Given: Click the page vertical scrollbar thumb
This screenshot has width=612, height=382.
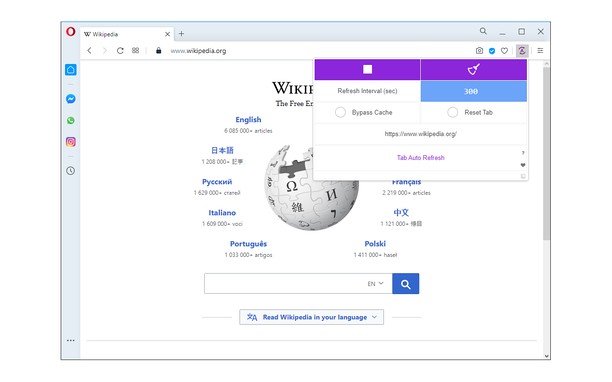Looking at the screenshot, I should (546, 153).
